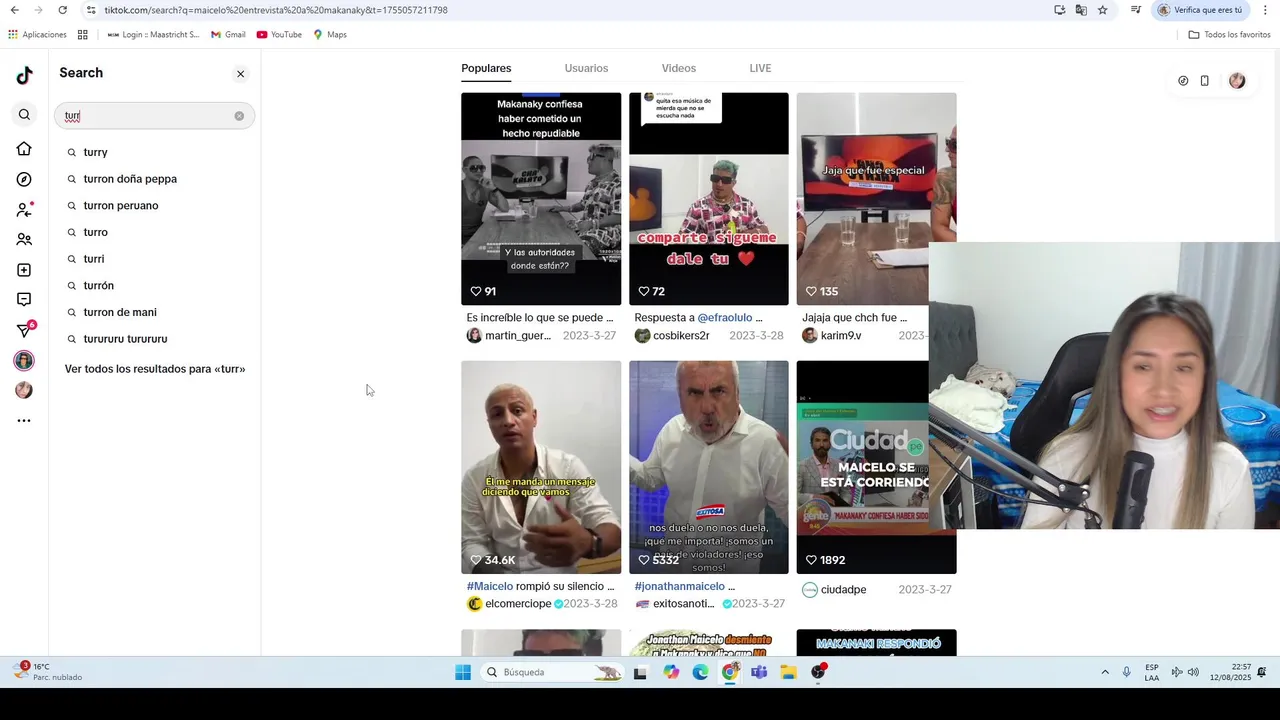Open the Exitosa video with 5332 likes

(x=709, y=467)
